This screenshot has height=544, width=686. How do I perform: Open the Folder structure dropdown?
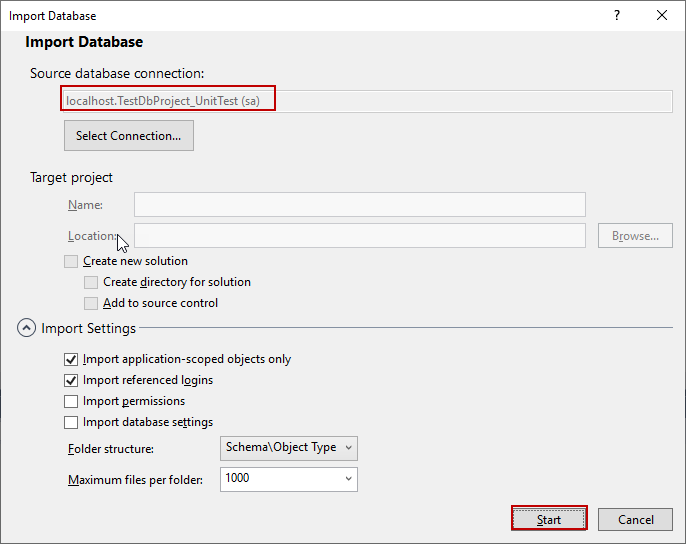[288, 448]
